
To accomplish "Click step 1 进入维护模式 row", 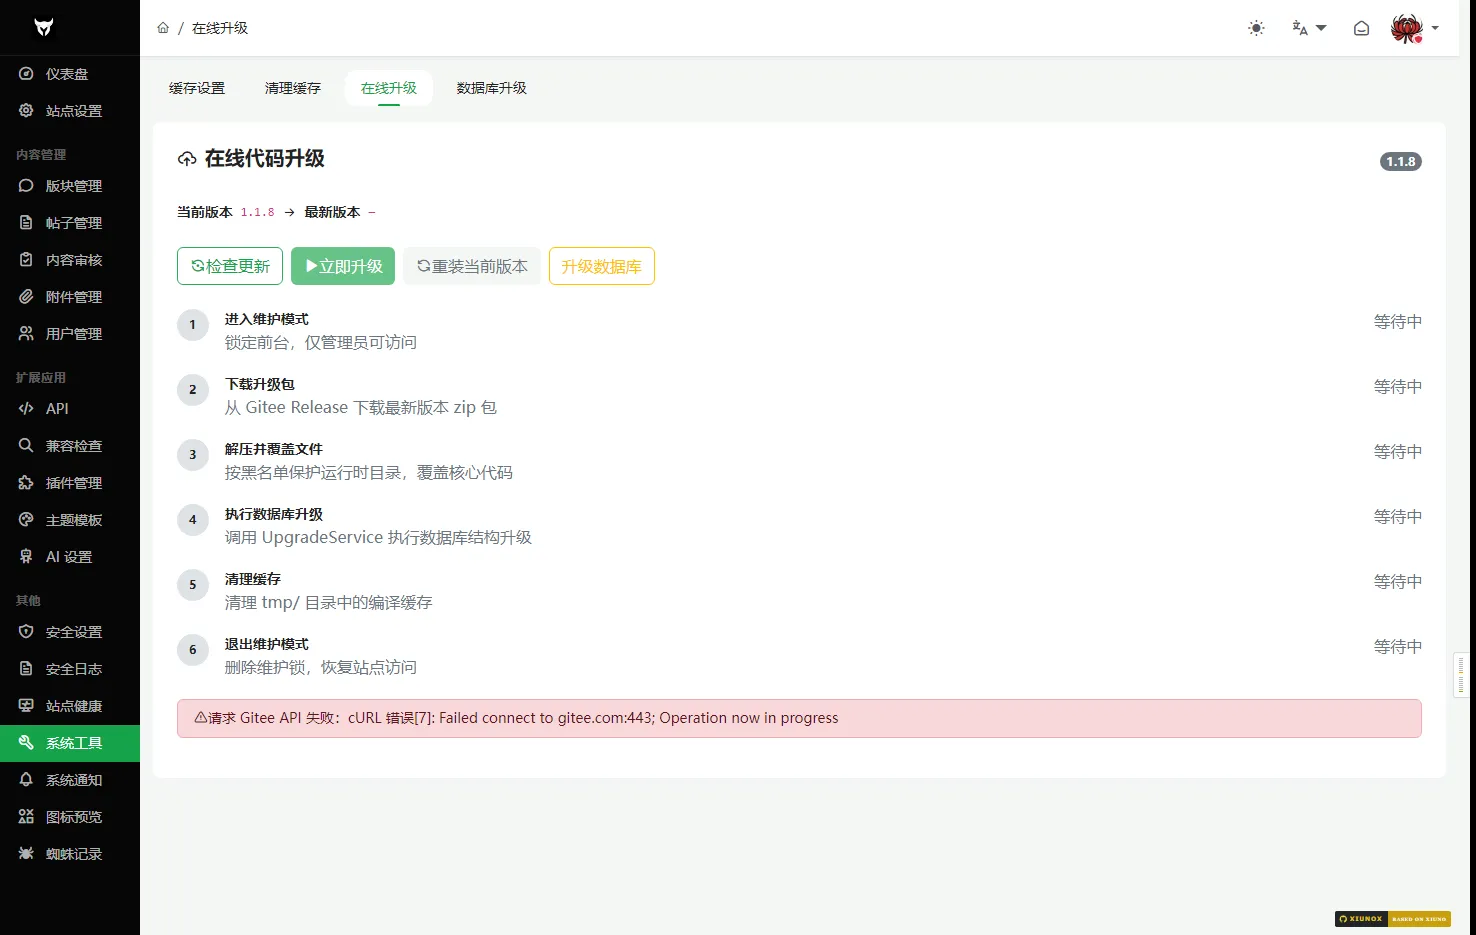I will click(799, 331).
